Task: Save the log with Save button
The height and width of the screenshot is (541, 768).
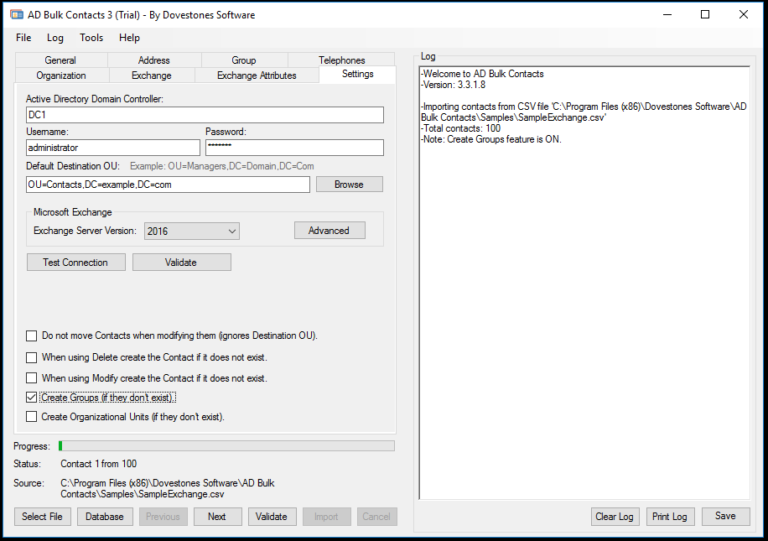Action: 725,516
